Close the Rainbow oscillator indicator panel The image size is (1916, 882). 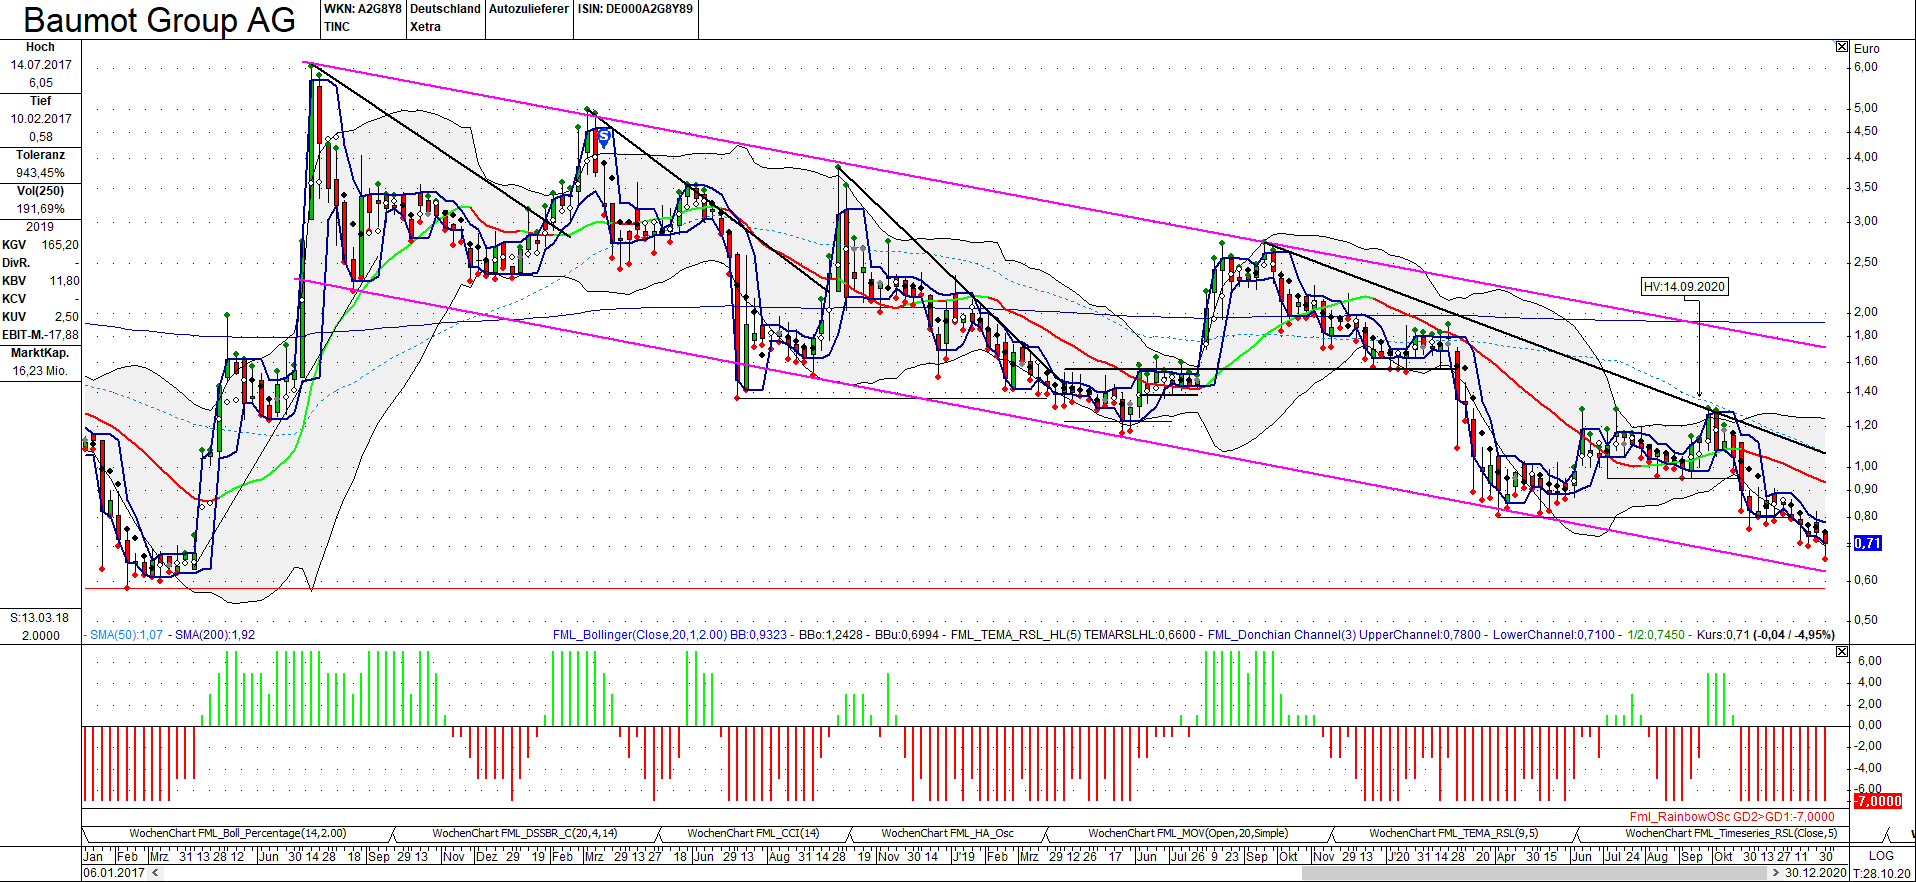point(1842,651)
